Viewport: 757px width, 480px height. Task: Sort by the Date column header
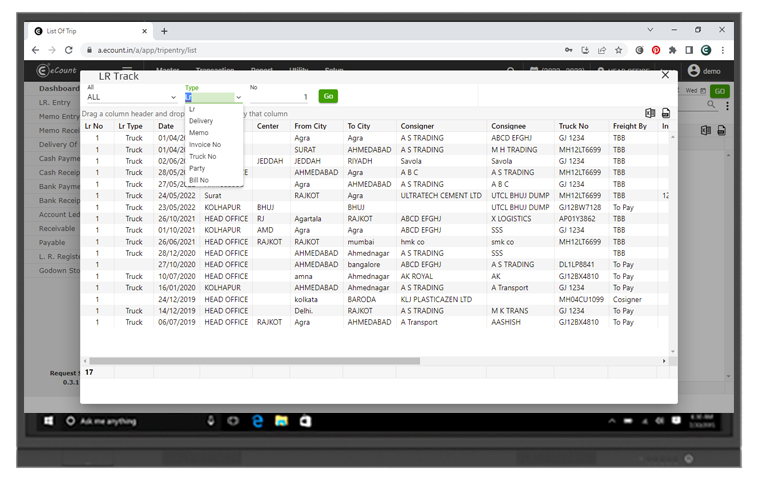click(166, 126)
